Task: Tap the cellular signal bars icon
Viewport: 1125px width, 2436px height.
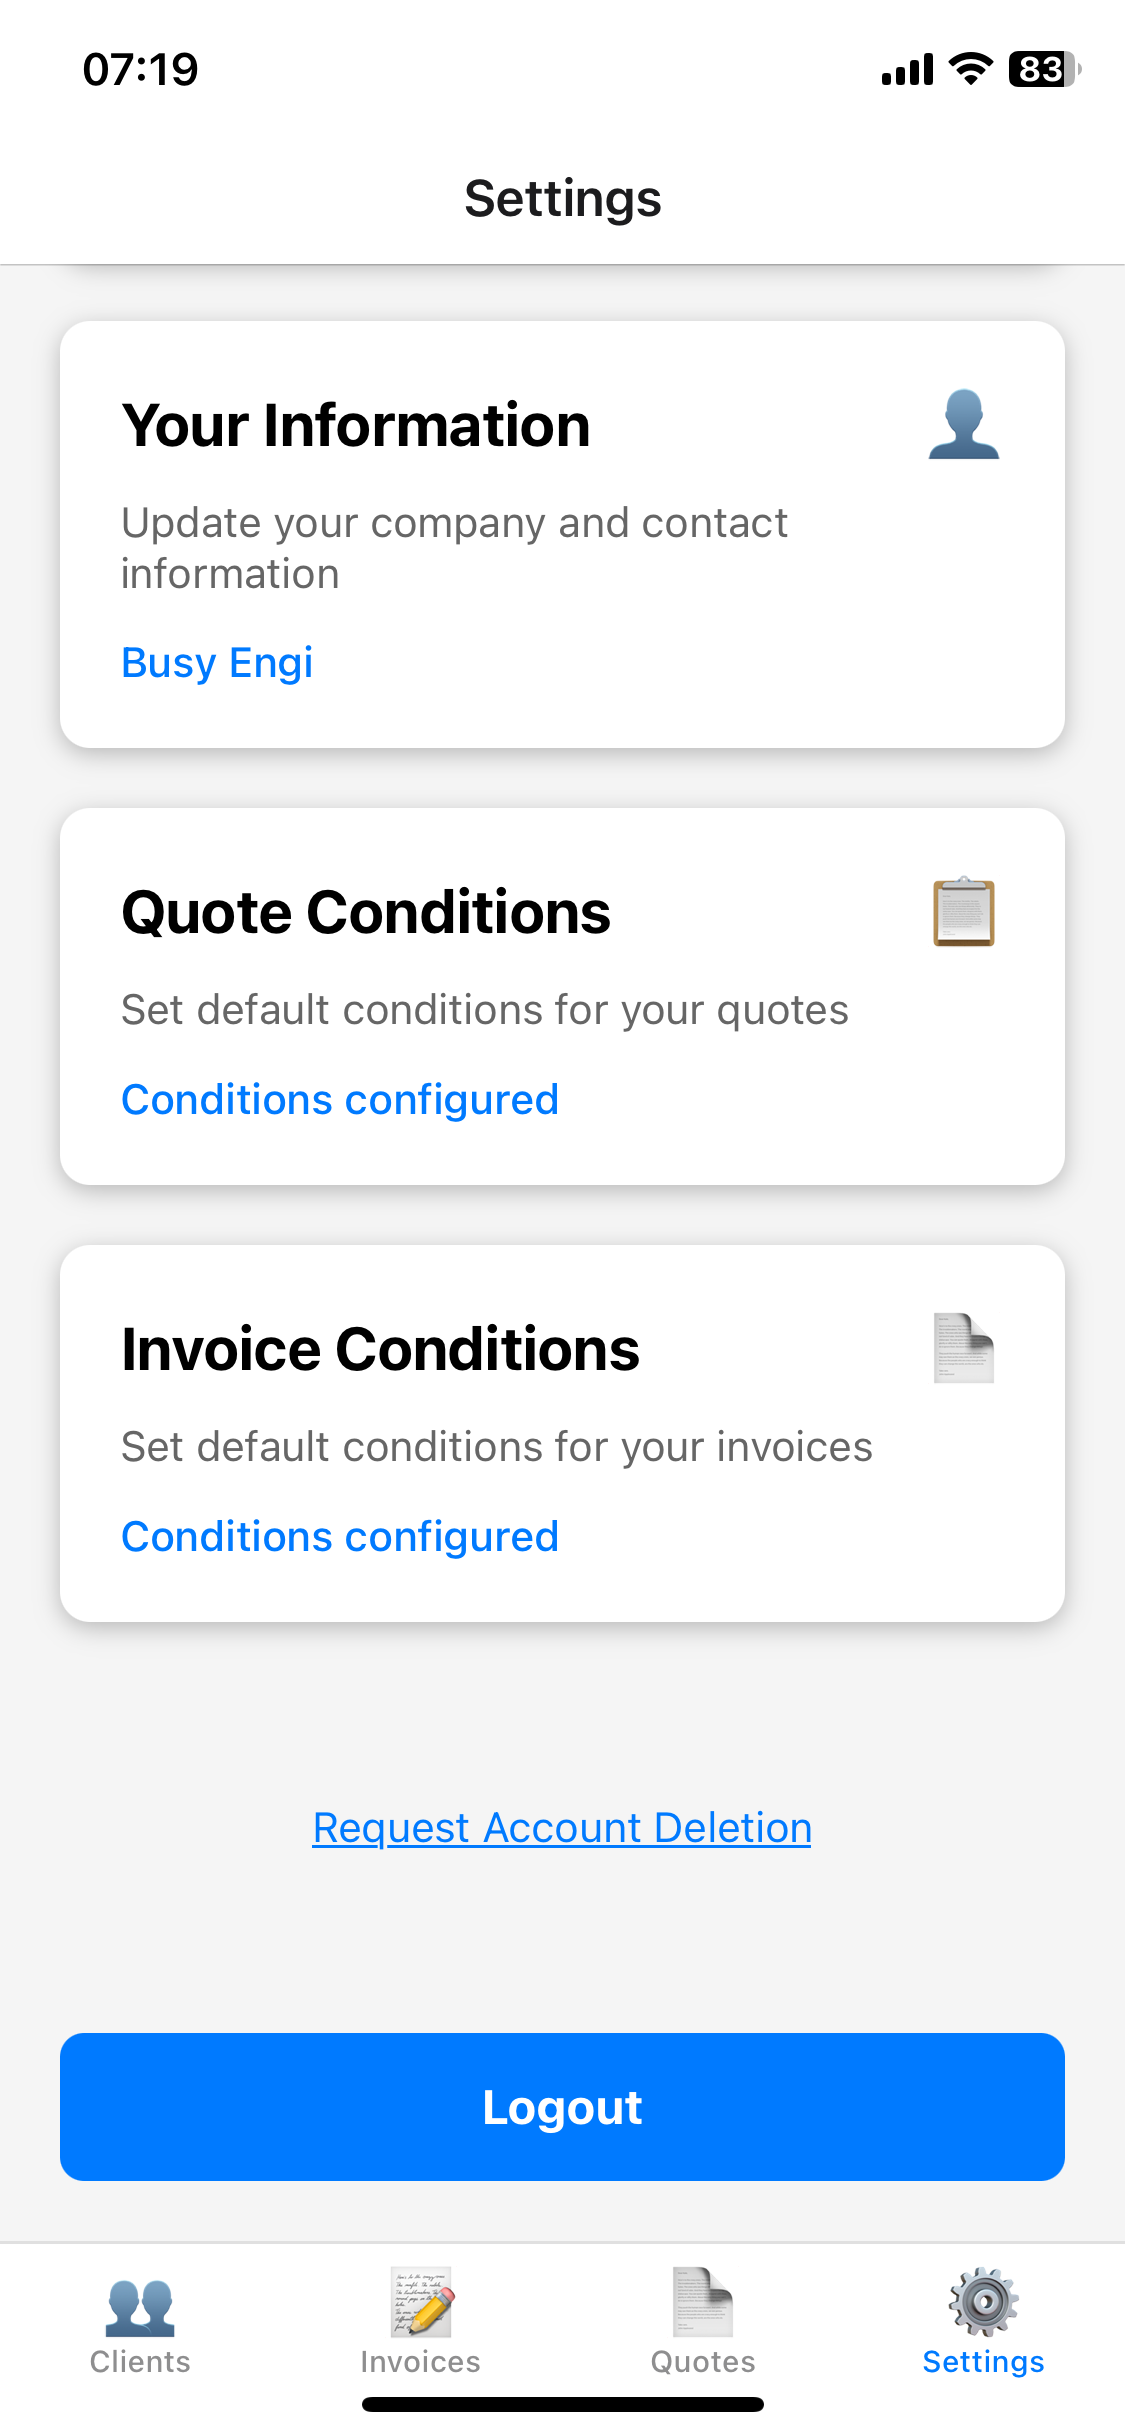Action: [x=907, y=70]
